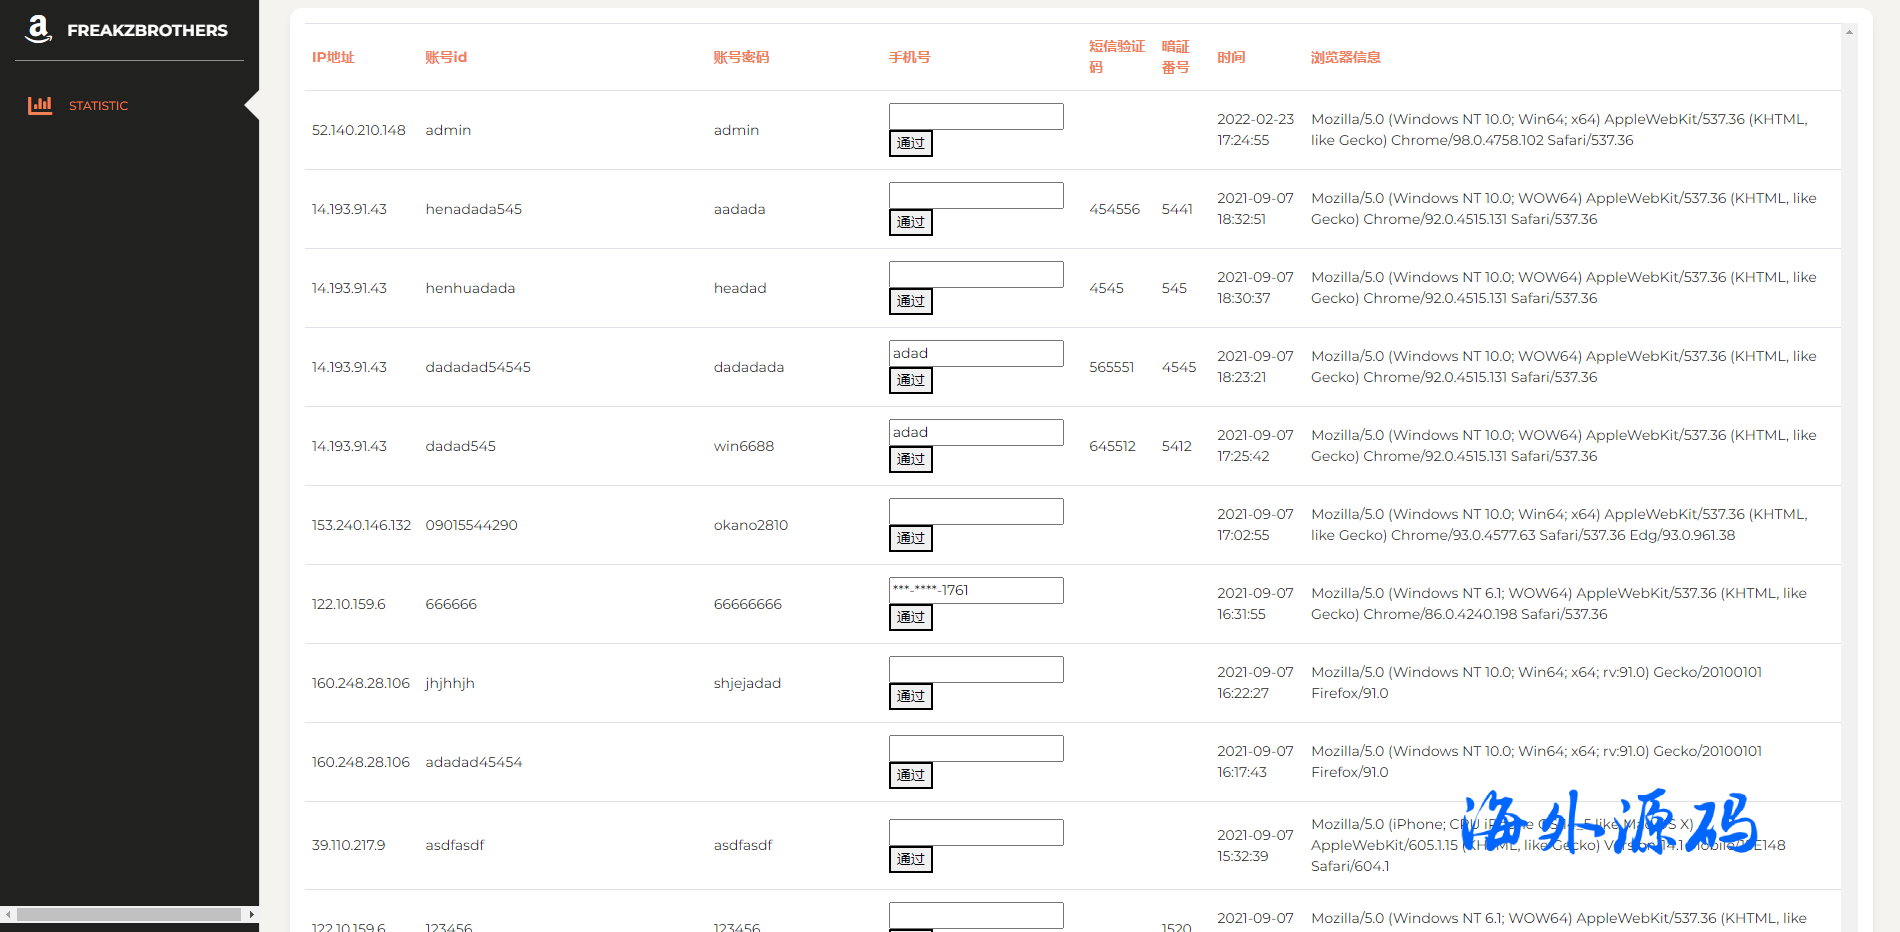This screenshot has height=932, width=1900.
Task: Click the table scrollbar up arrow
Action: click(1849, 32)
